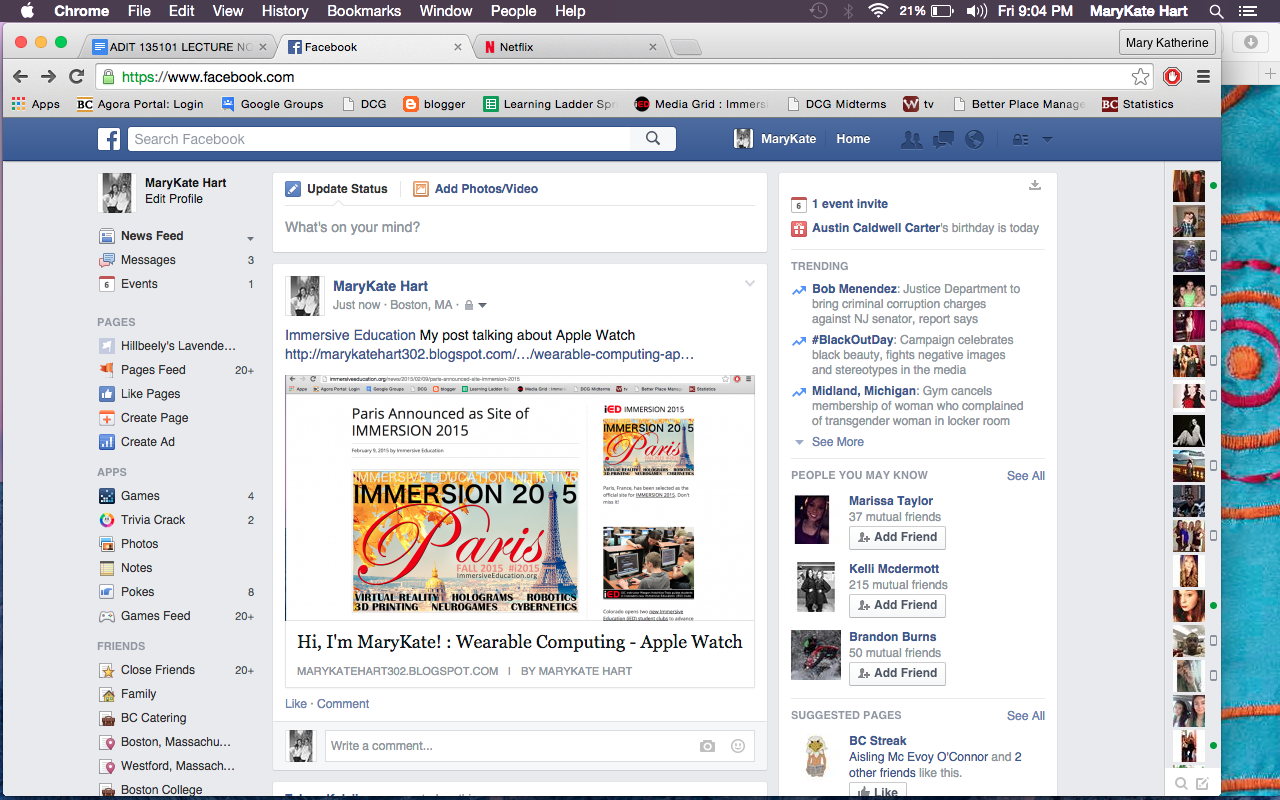
Task: Click Home in the Facebook top bar
Action: [853, 139]
